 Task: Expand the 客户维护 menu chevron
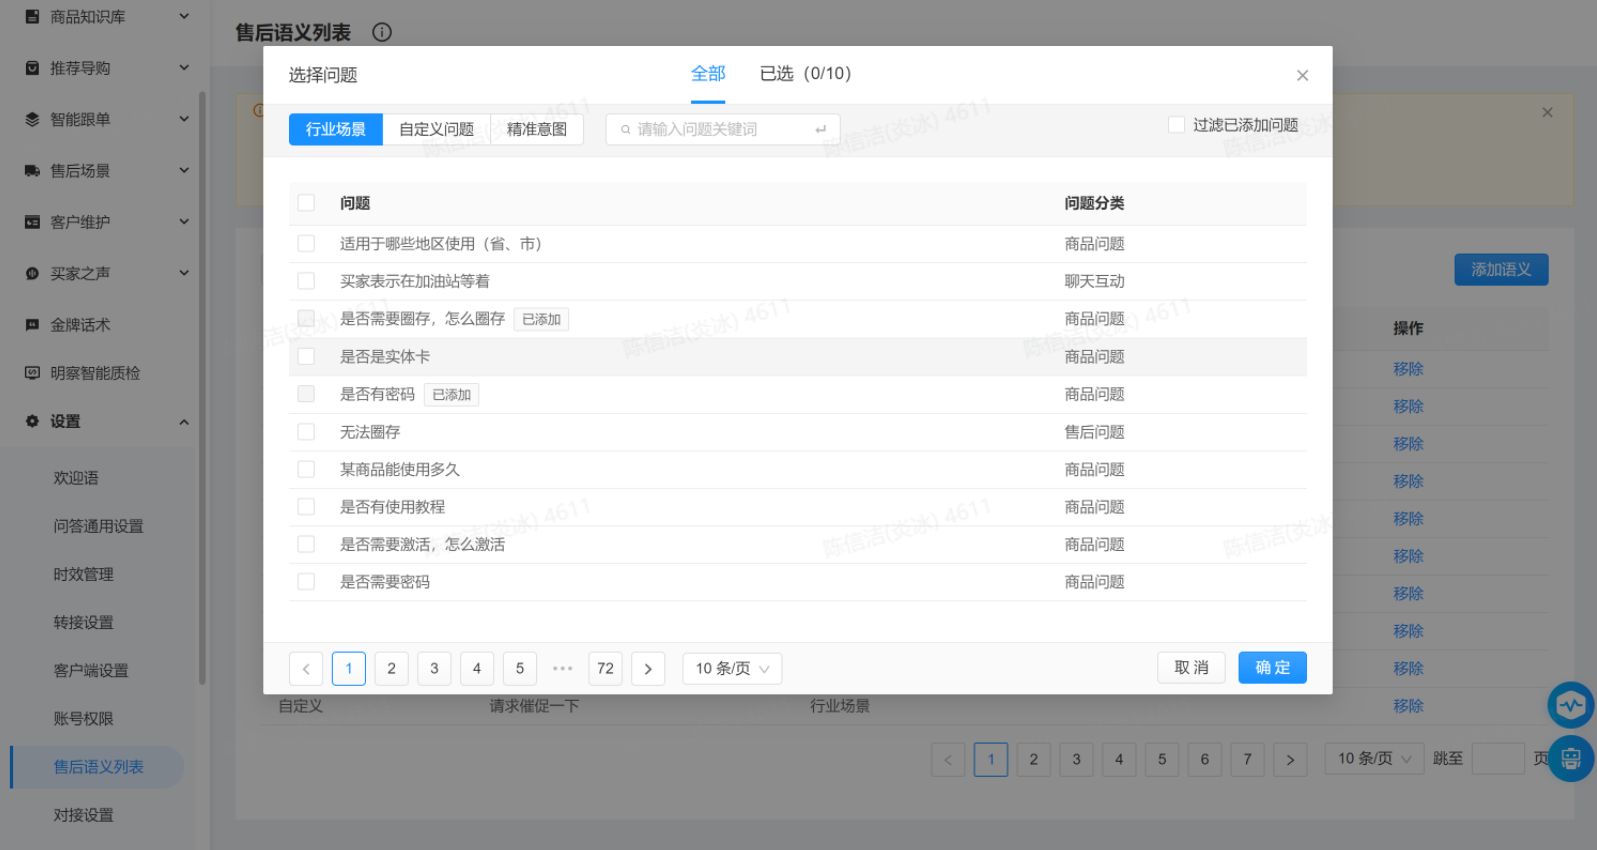point(184,221)
